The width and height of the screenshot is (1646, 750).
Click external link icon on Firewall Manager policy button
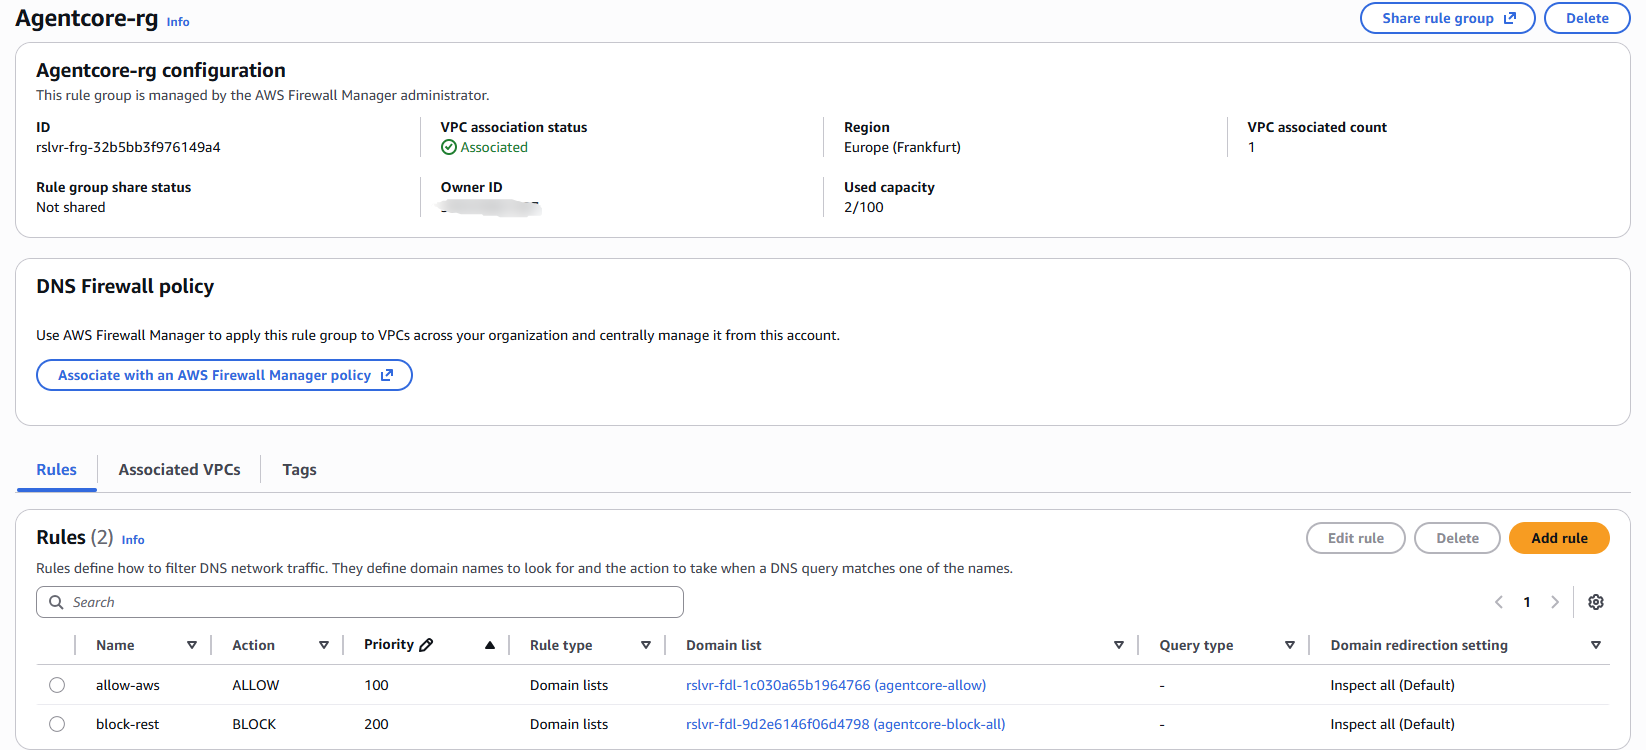coord(387,375)
